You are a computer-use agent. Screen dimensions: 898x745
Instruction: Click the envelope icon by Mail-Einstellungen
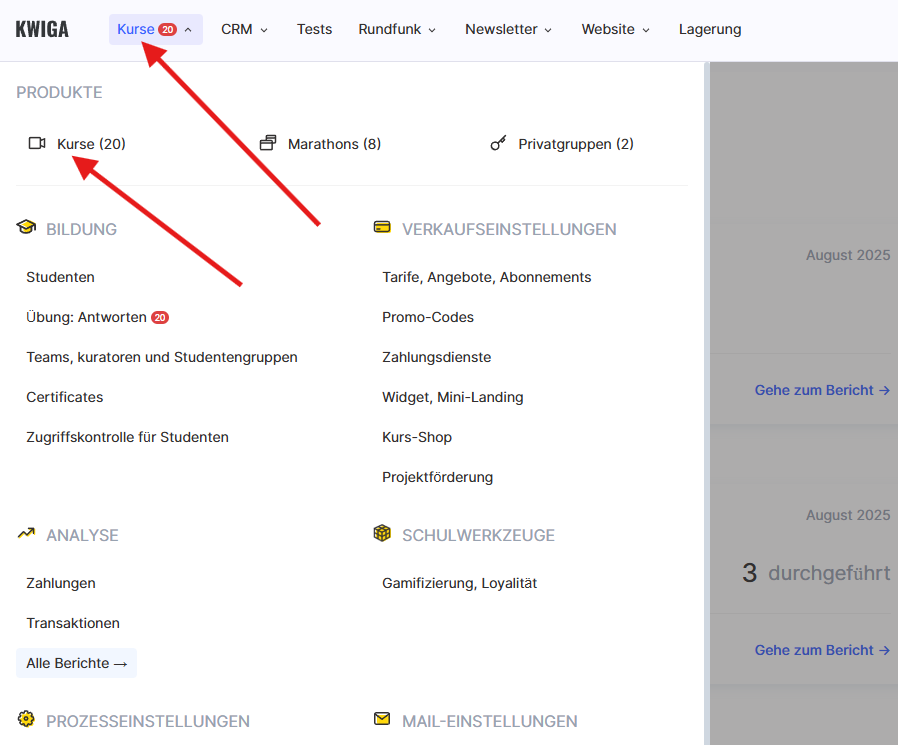(382, 719)
